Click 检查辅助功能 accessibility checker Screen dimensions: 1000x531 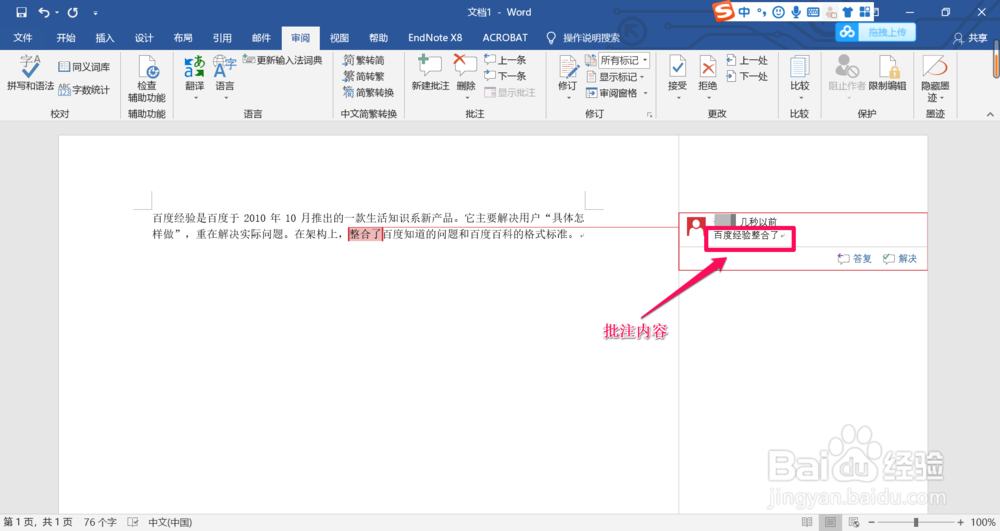[147, 78]
